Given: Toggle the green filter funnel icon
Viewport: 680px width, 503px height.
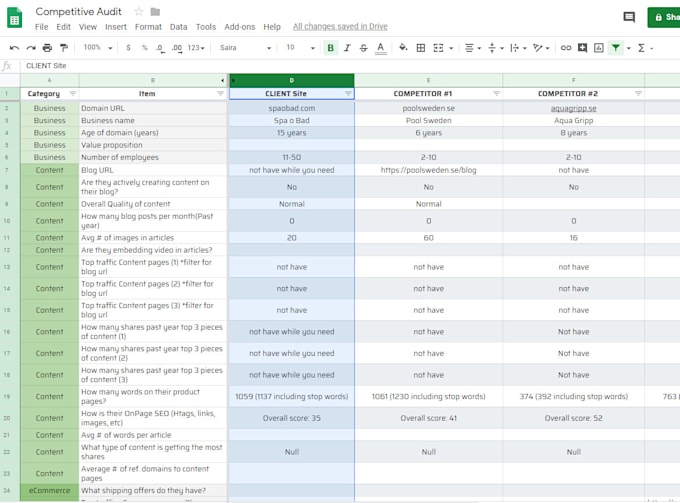Looking at the screenshot, I should tap(615, 48).
